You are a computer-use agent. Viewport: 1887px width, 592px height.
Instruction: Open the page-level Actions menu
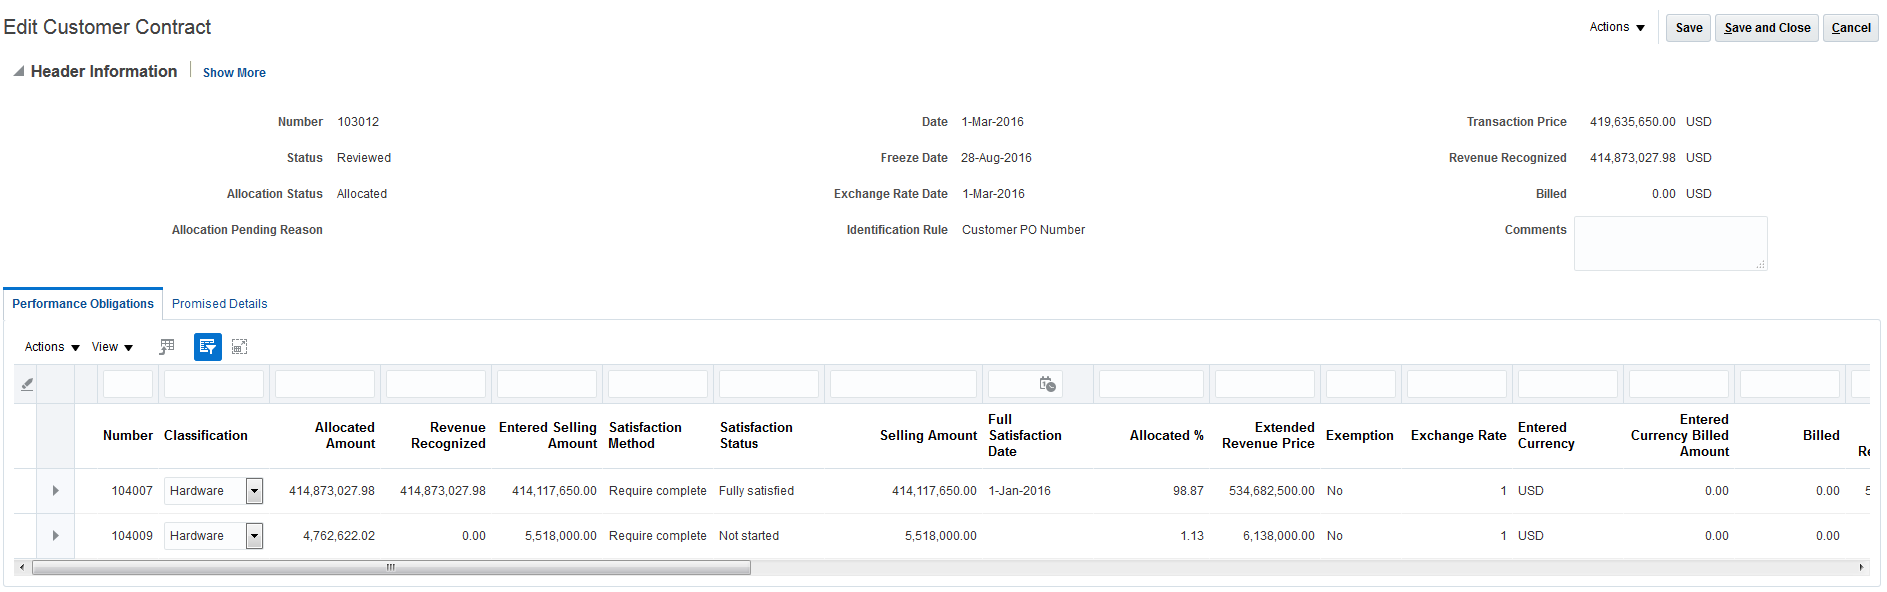coord(1616,28)
